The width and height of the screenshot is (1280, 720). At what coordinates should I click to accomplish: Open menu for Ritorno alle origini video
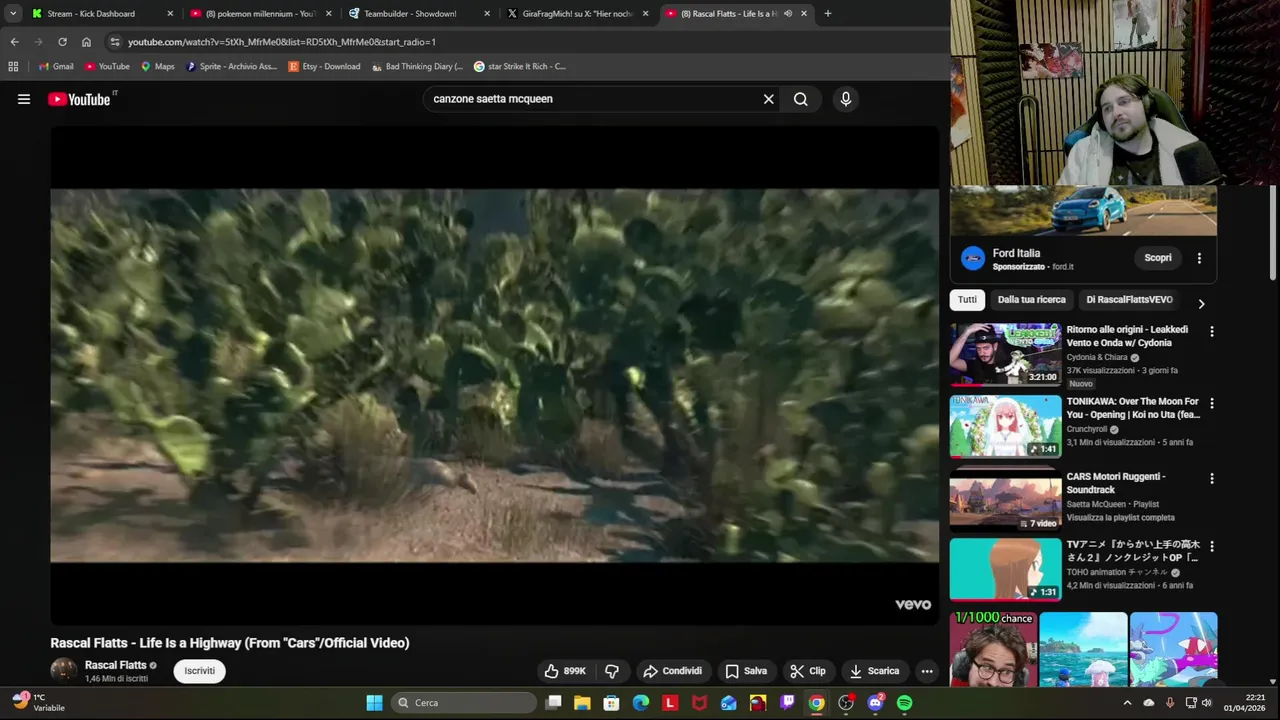[1212, 331]
